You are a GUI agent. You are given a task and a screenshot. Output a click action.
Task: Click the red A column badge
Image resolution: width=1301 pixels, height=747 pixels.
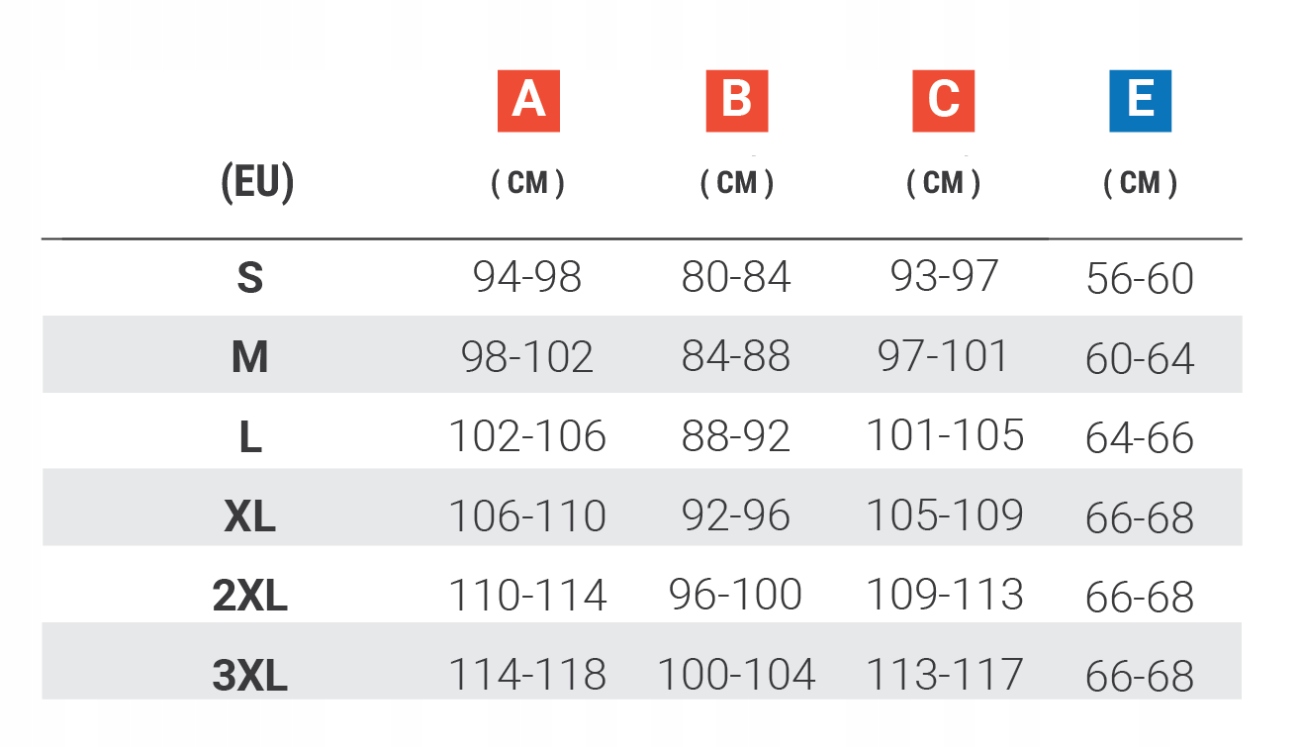(528, 101)
